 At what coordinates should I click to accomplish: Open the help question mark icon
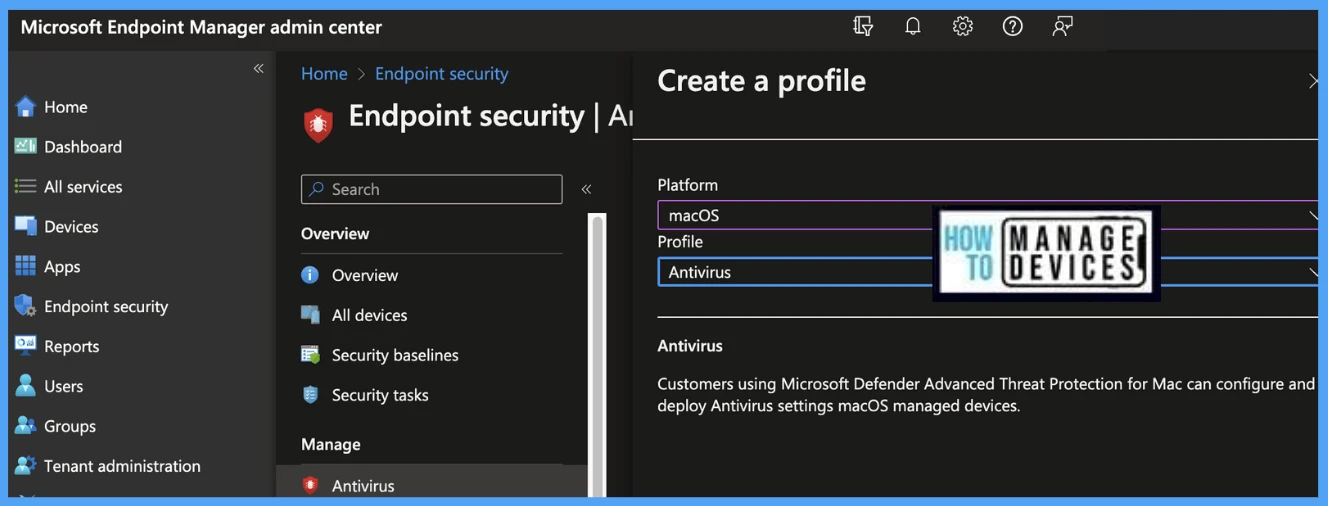(x=1013, y=27)
